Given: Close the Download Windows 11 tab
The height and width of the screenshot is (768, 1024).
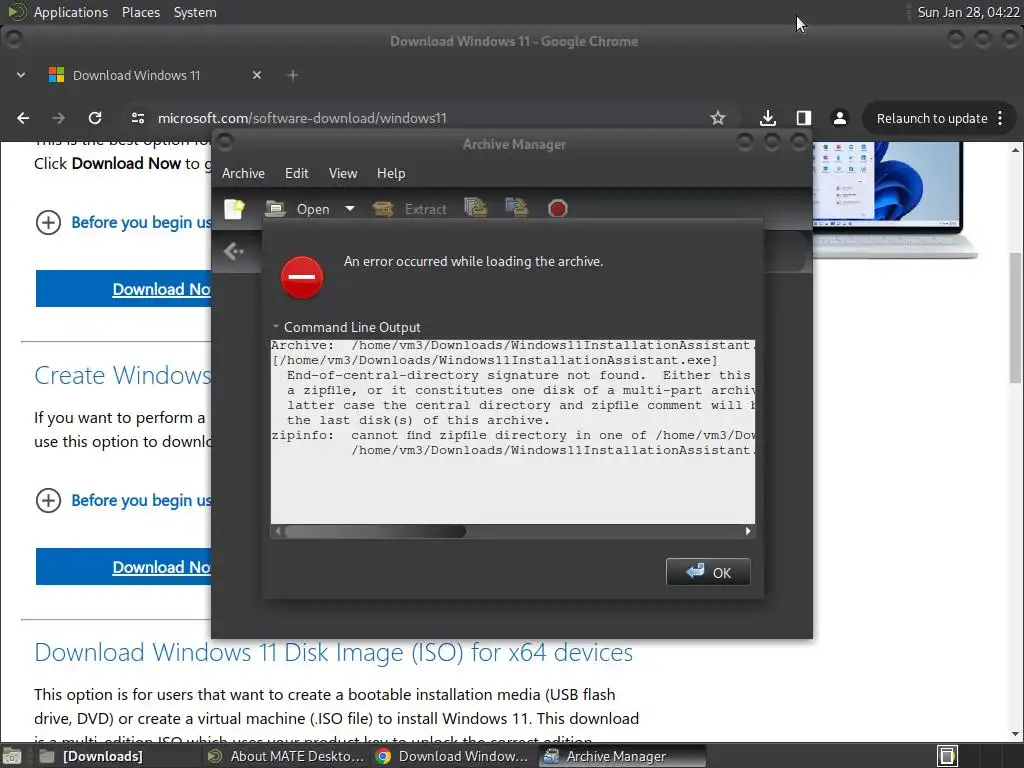Looking at the screenshot, I should tap(257, 75).
